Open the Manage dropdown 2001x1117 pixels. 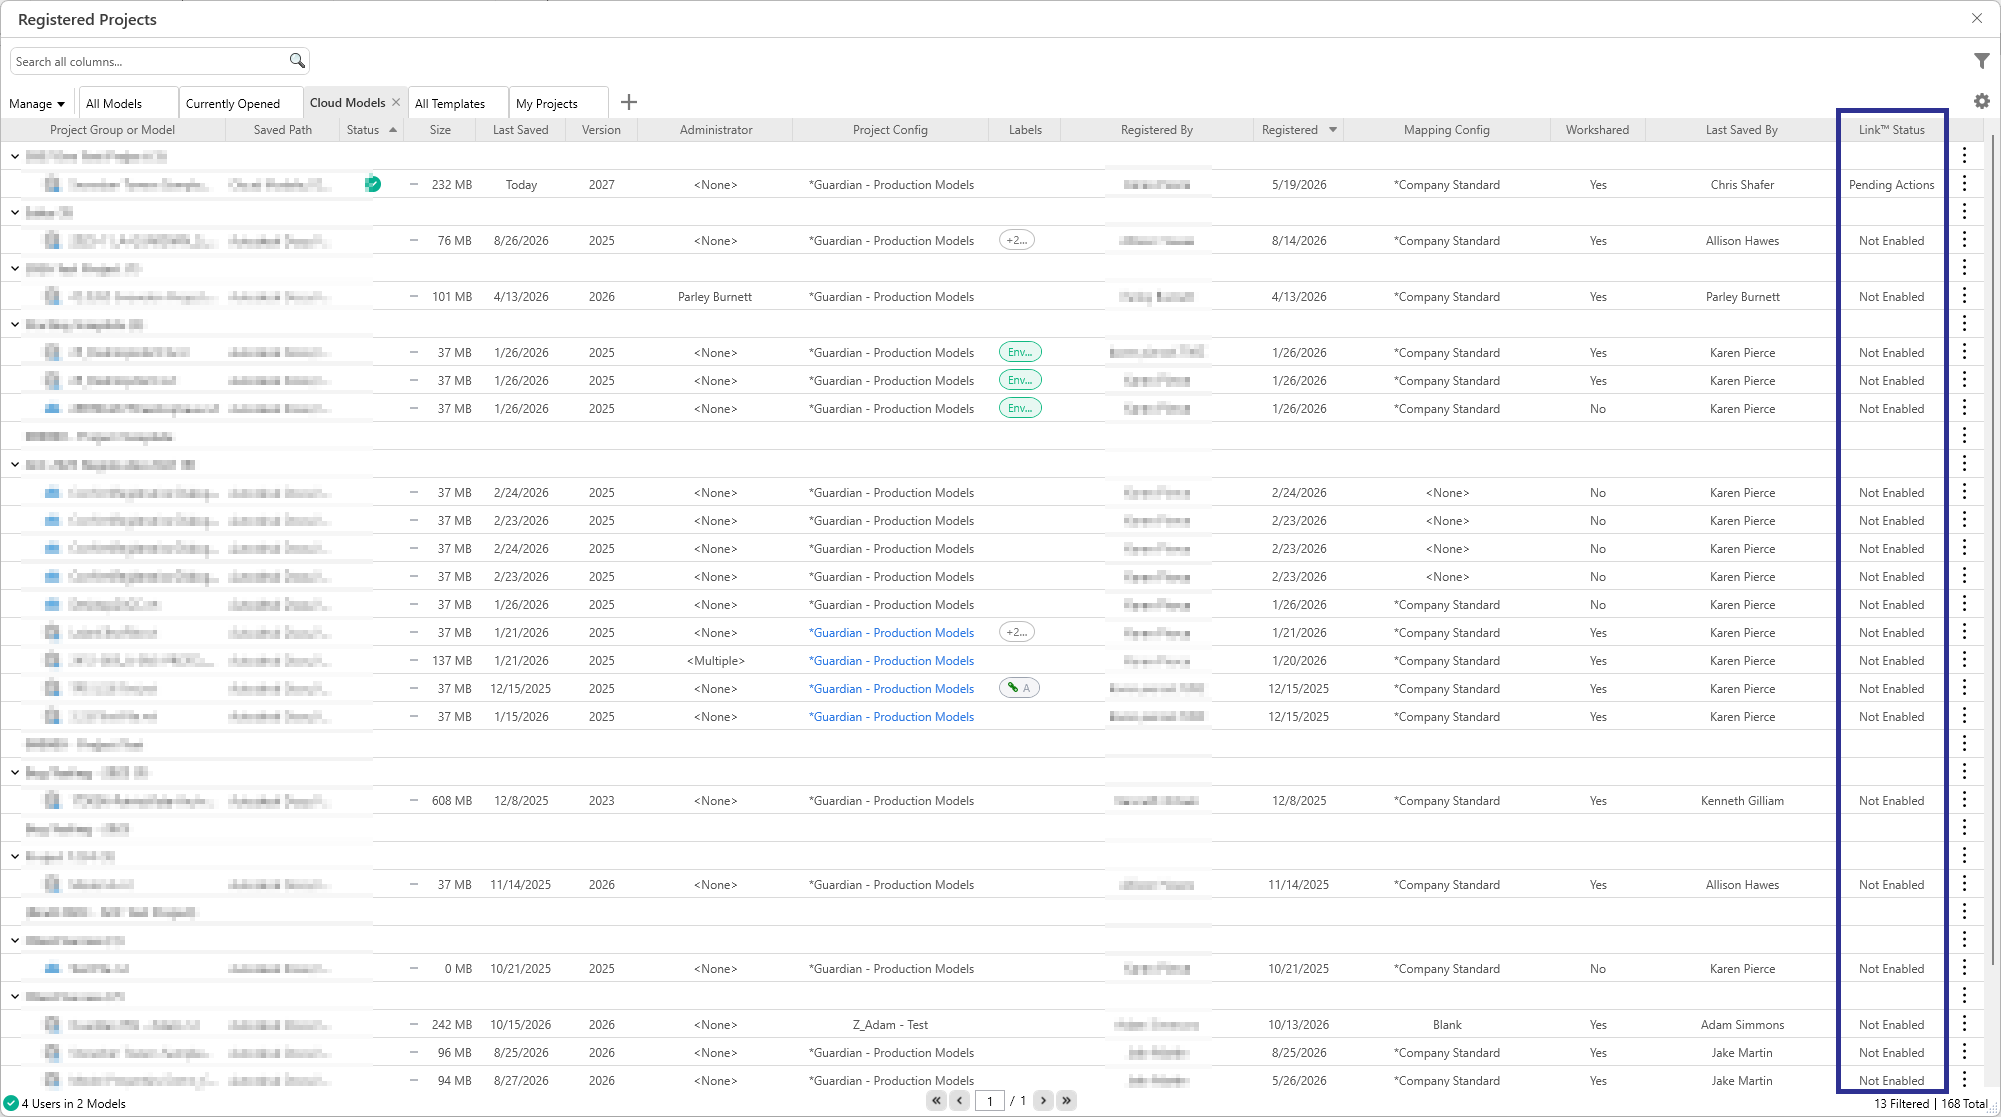click(x=37, y=103)
